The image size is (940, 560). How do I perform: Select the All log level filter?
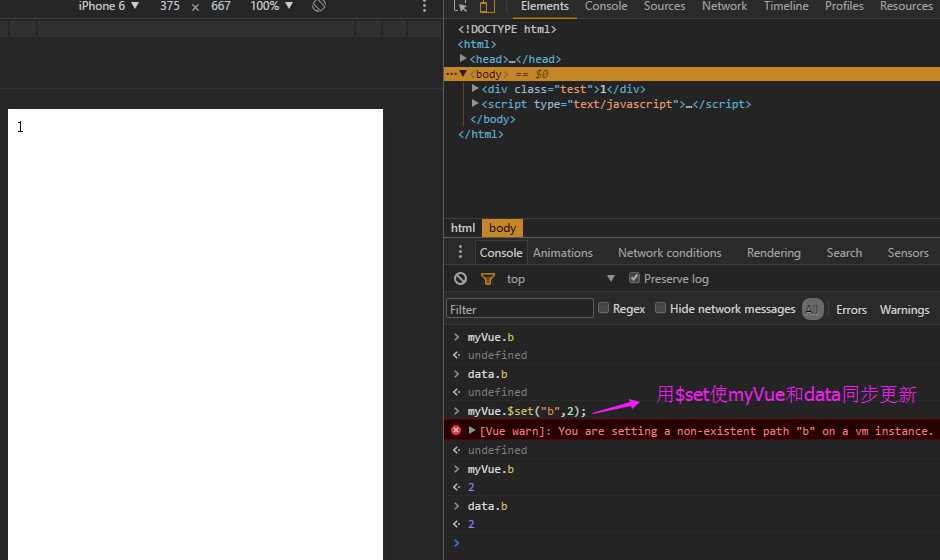[812, 309]
